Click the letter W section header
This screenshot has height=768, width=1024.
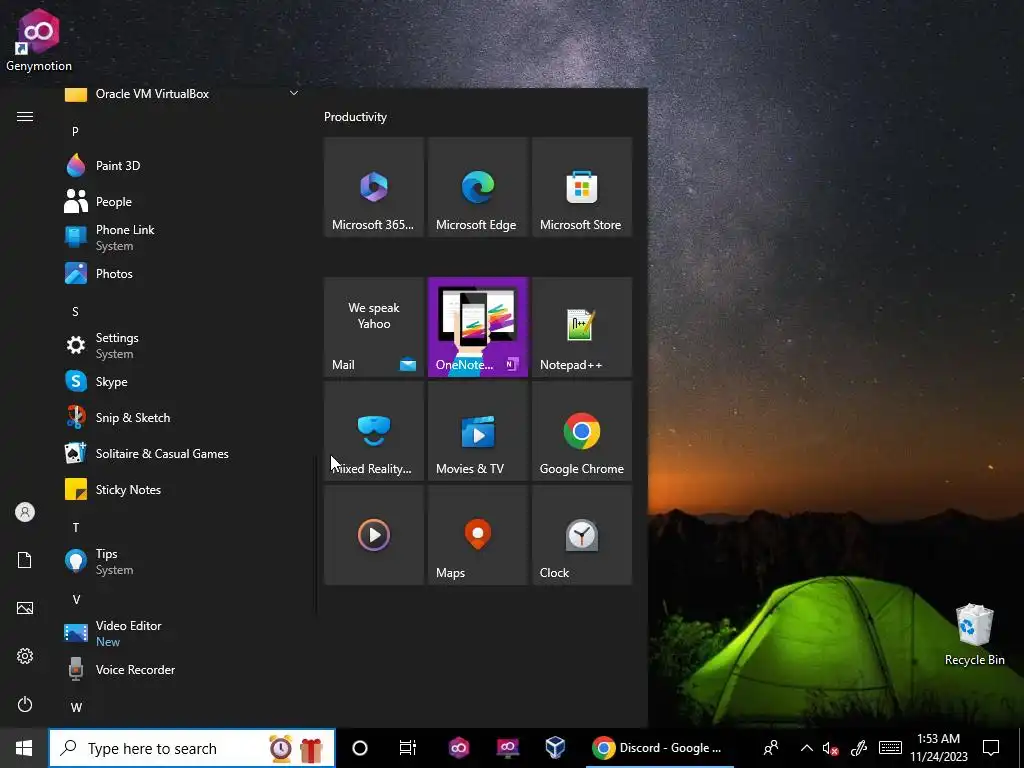point(76,707)
